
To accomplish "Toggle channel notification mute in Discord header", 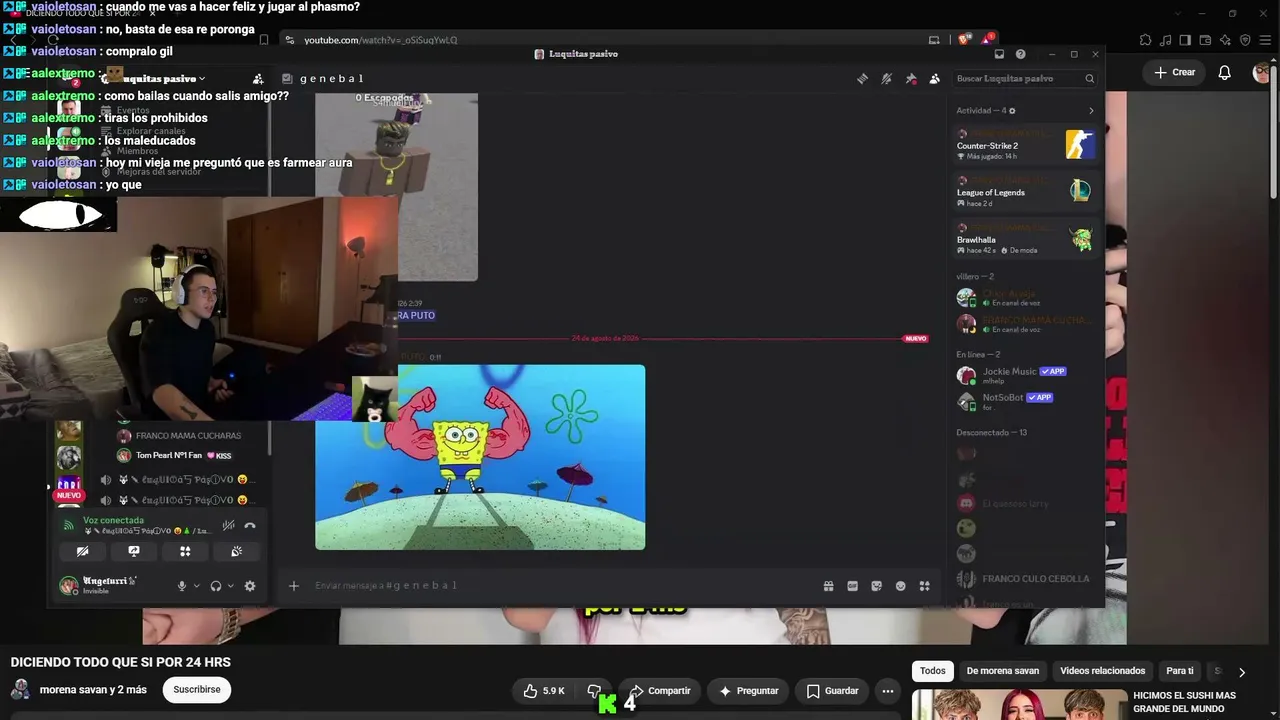I will 886,79.
